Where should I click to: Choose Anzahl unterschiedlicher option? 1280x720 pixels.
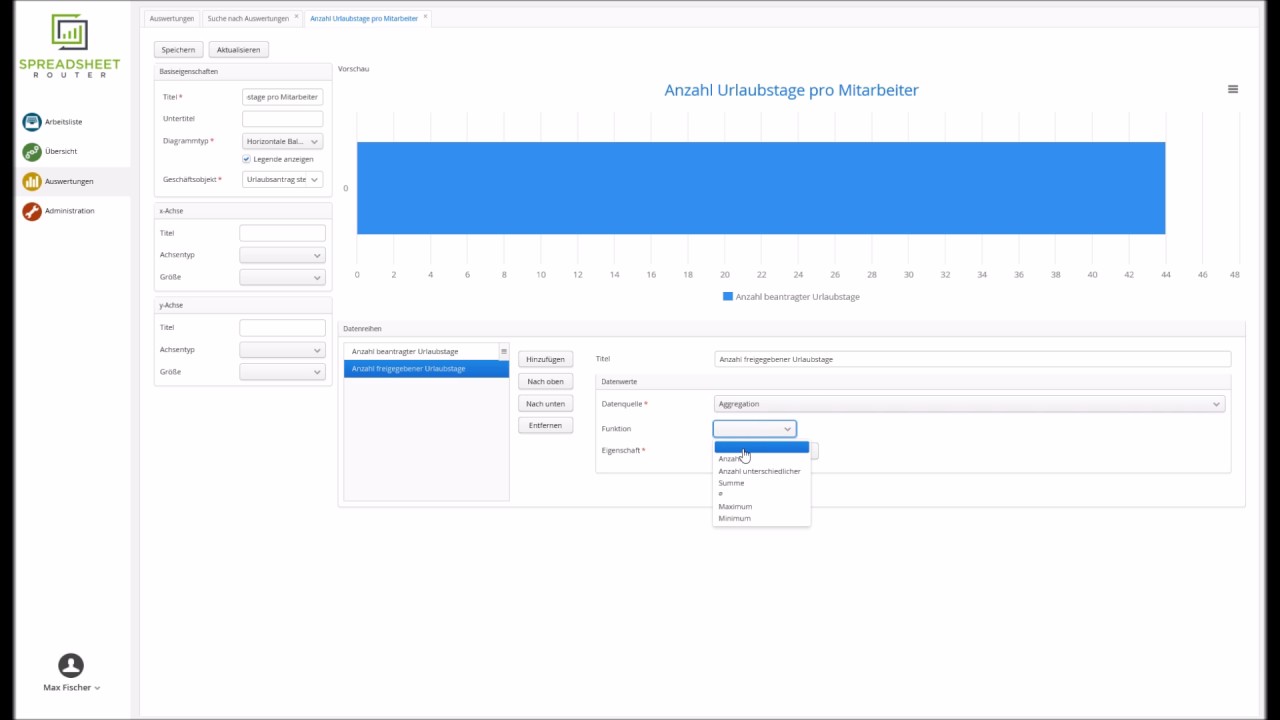coord(761,471)
